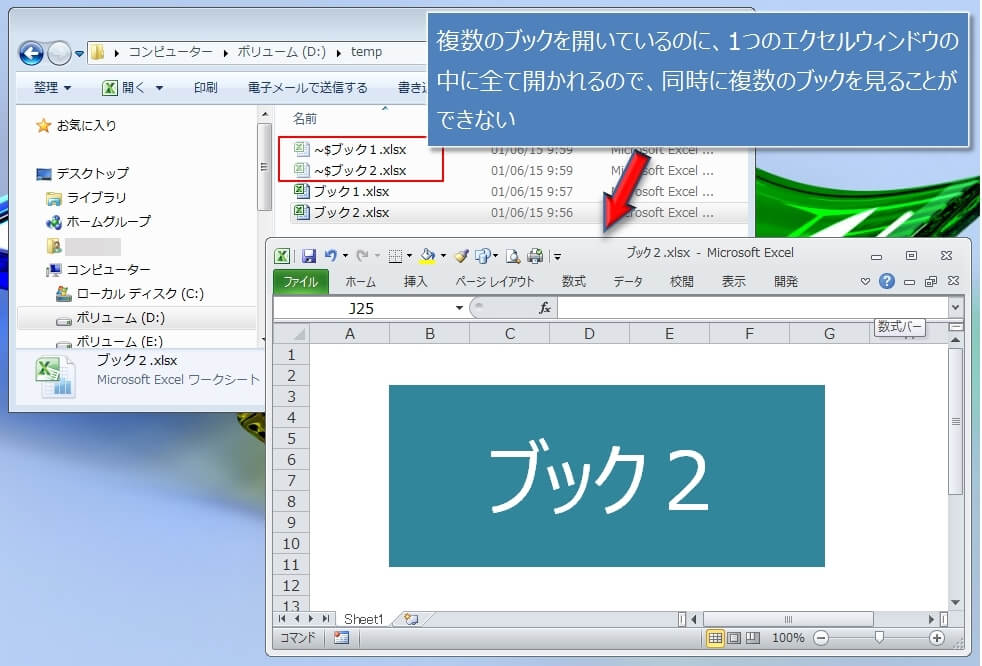
Task: Toggle Page Break Preview view
Action: [x=751, y=637]
